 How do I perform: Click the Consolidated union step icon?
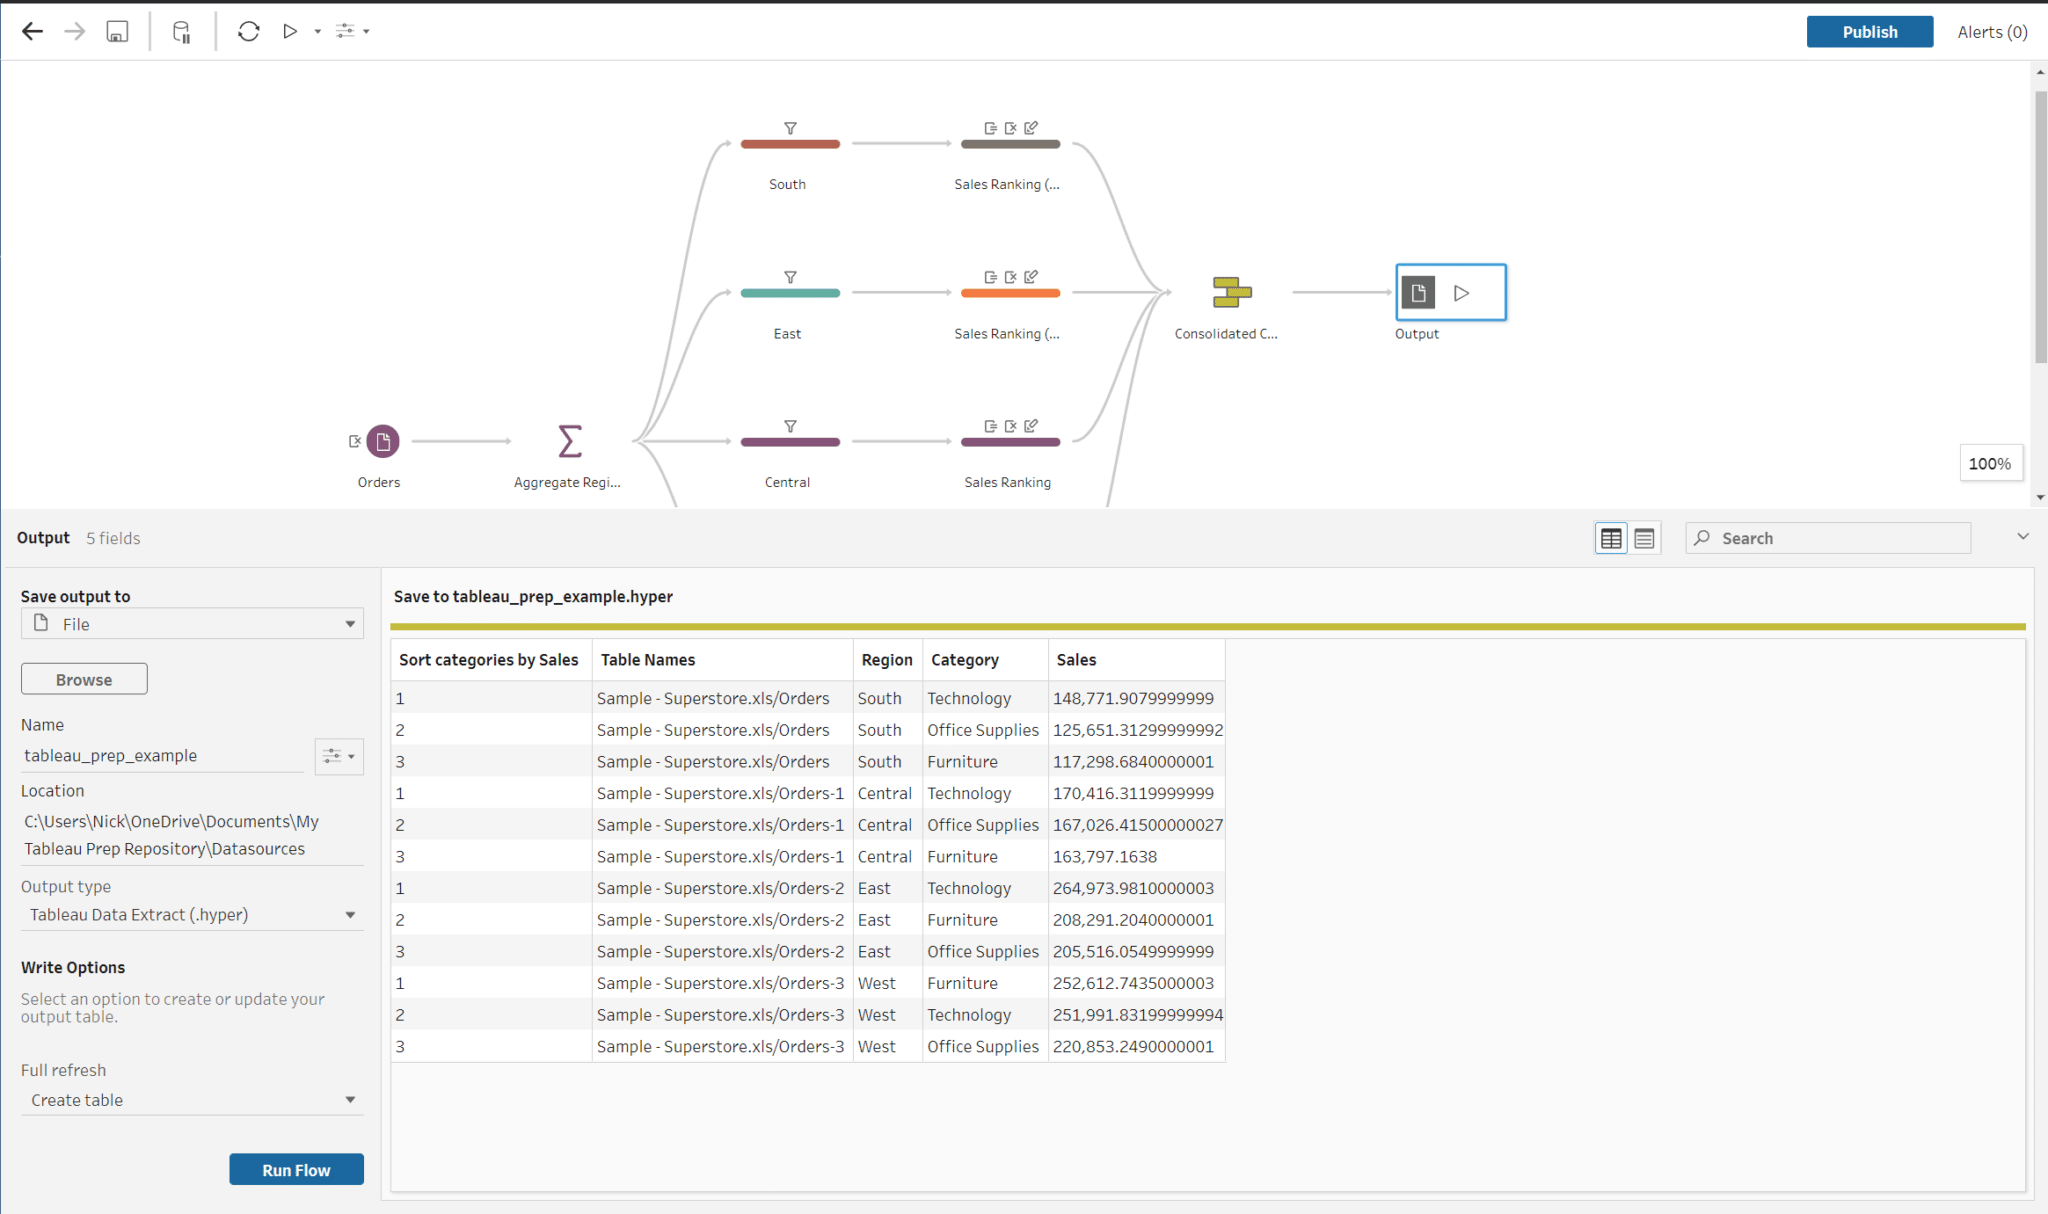coord(1232,293)
